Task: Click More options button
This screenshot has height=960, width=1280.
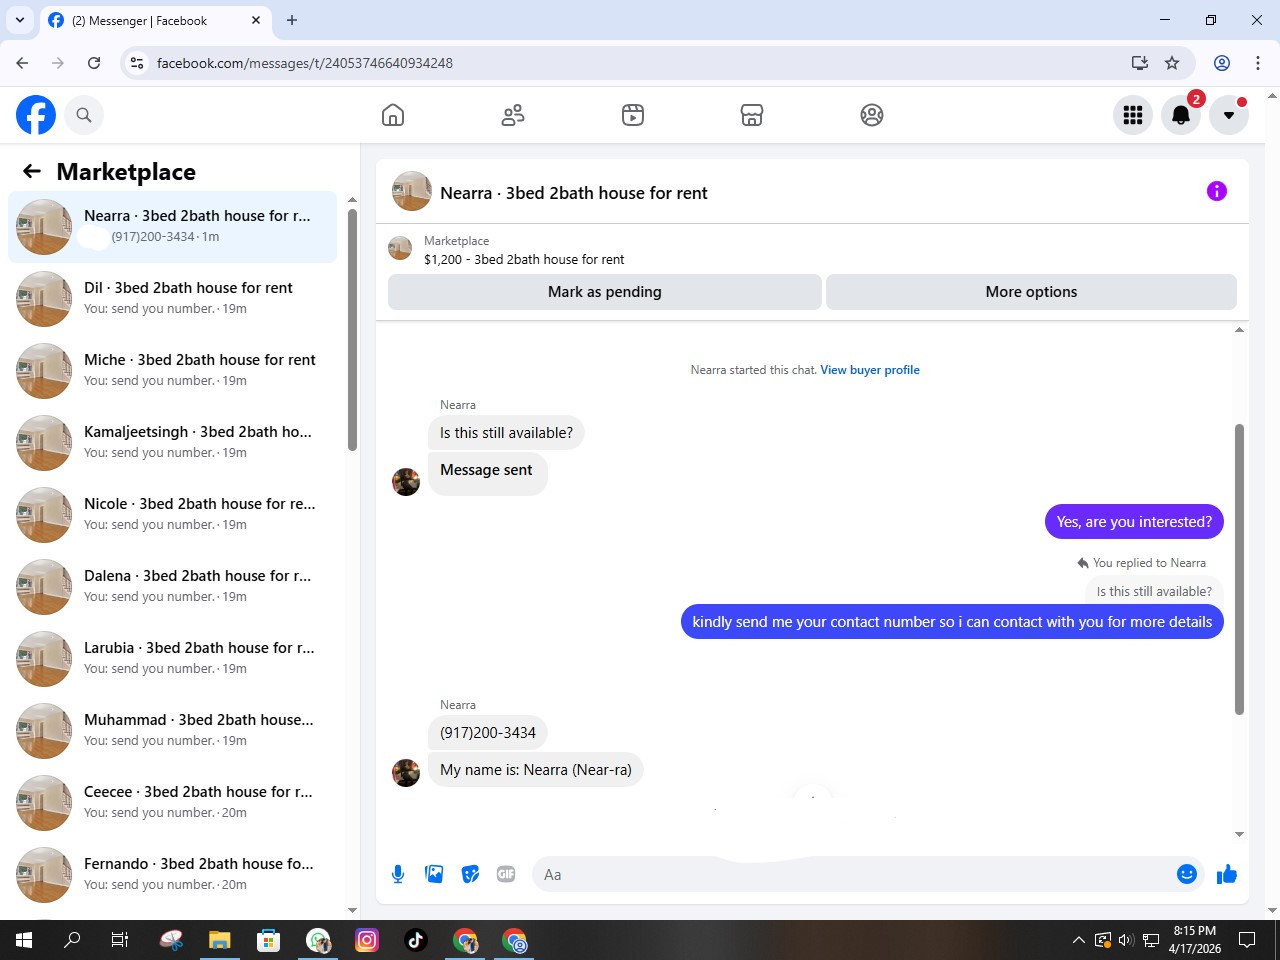Action: (1031, 292)
